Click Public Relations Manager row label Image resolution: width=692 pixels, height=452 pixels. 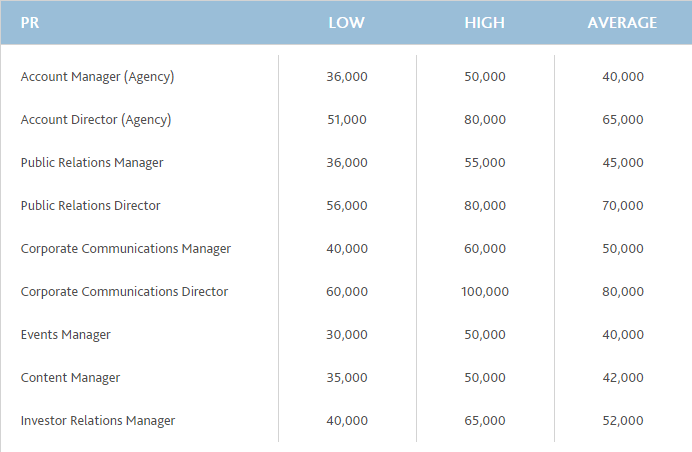(x=92, y=163)
